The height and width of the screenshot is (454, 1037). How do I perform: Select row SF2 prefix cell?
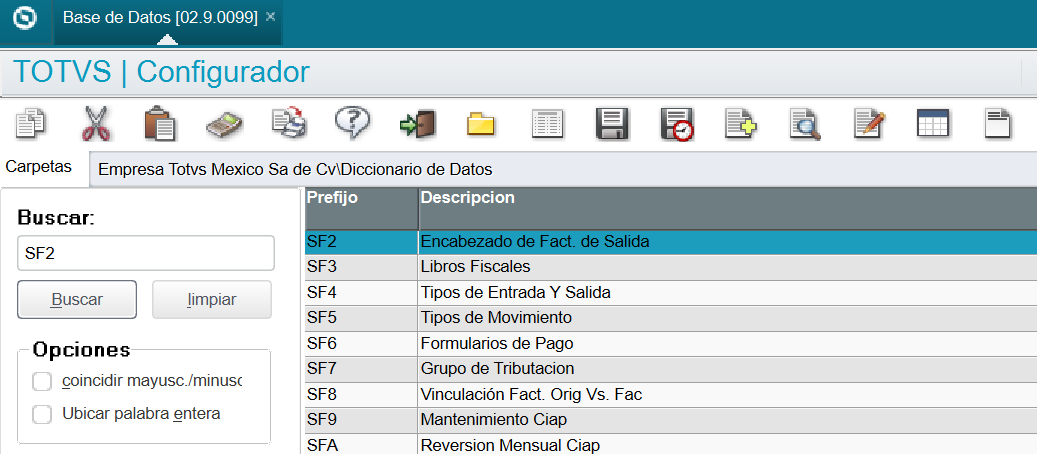362,242
